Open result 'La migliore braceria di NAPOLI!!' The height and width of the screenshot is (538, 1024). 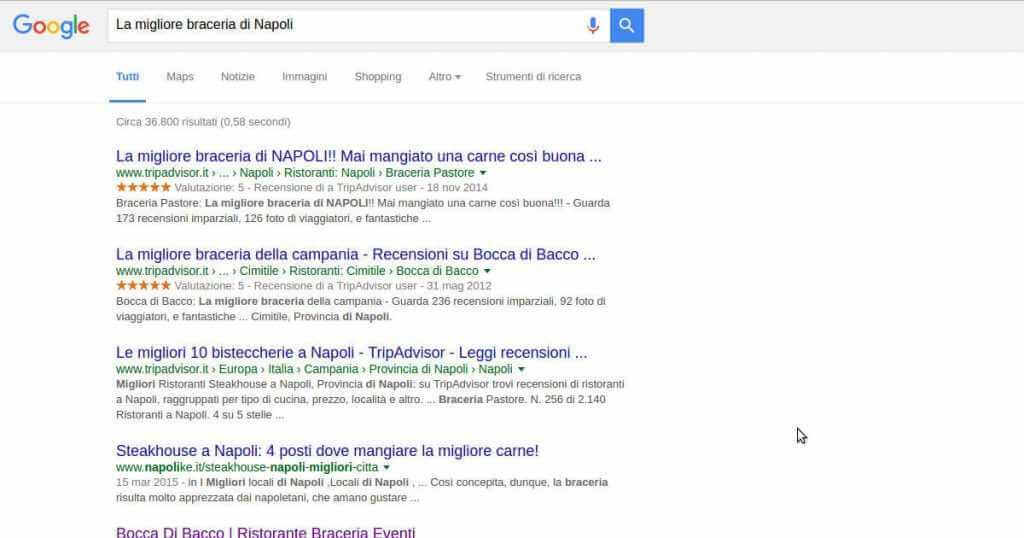(359, 156)
